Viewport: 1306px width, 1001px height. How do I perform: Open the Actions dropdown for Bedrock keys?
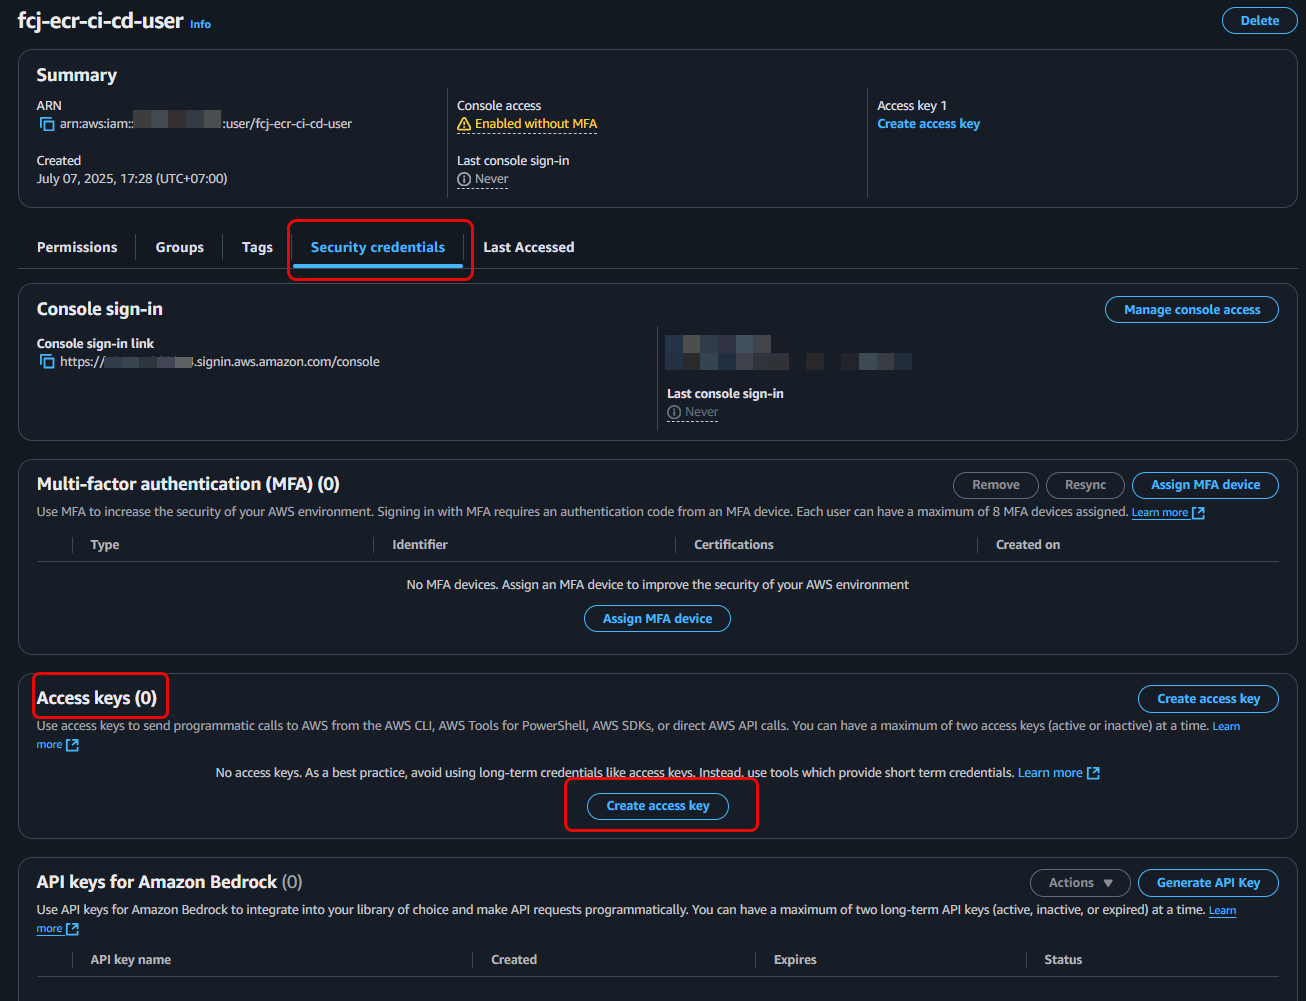(x=1080, y=883)
